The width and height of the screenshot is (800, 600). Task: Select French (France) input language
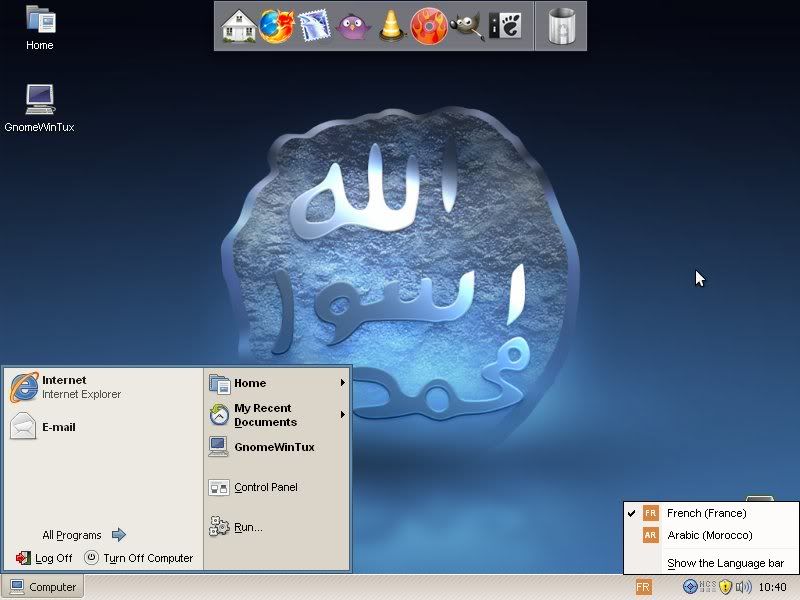(711, 513)
